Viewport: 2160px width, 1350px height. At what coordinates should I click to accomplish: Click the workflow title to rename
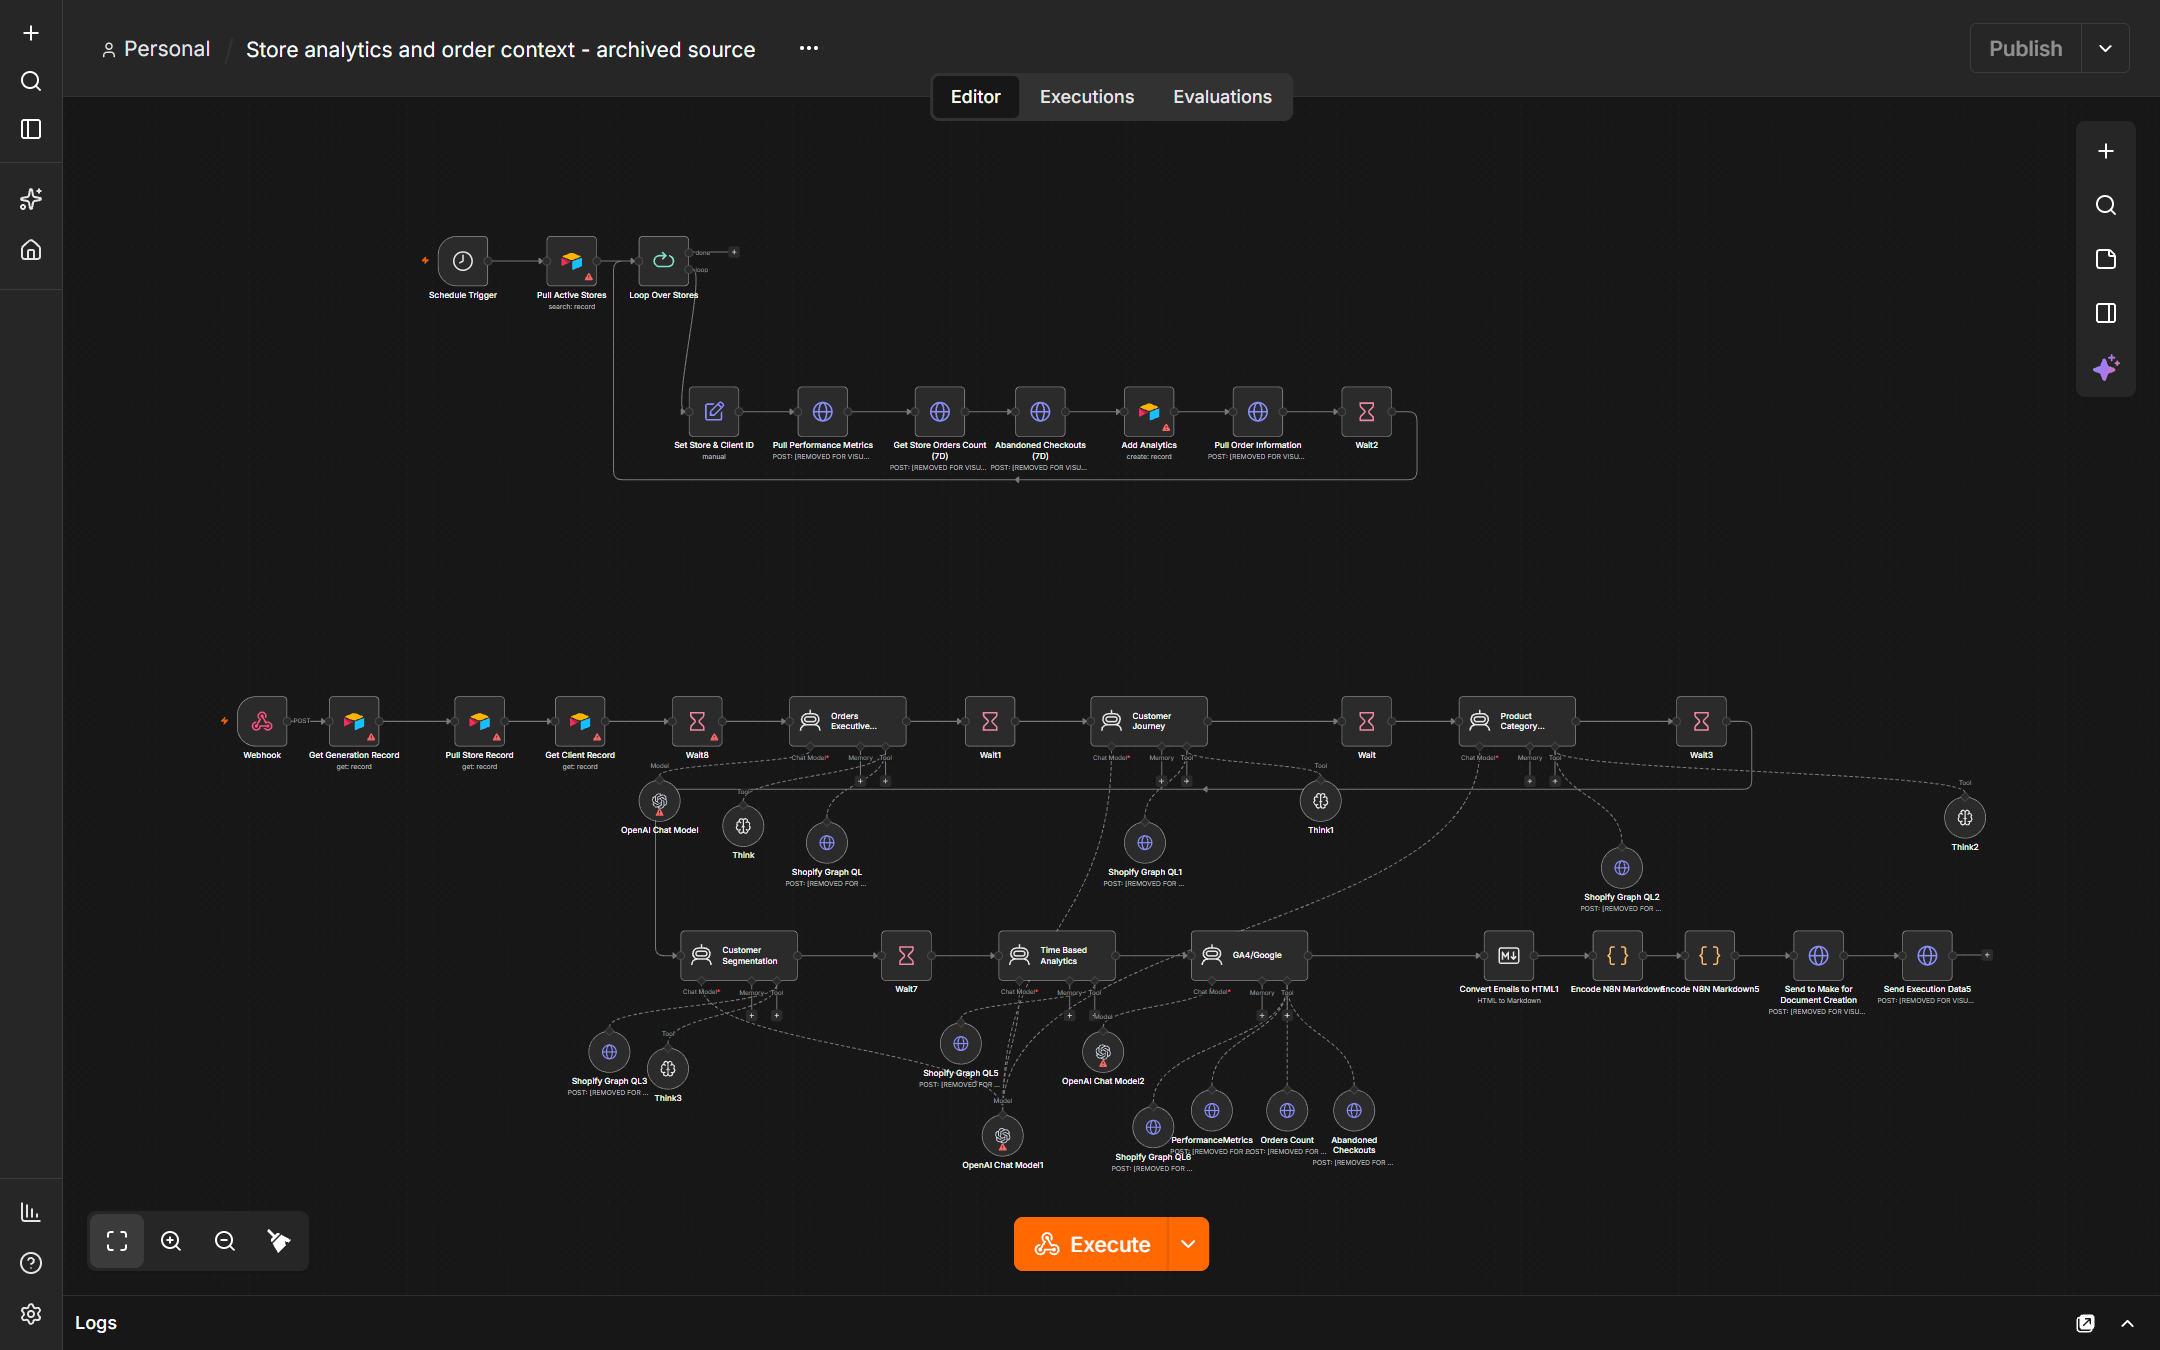tap(500, 49)
